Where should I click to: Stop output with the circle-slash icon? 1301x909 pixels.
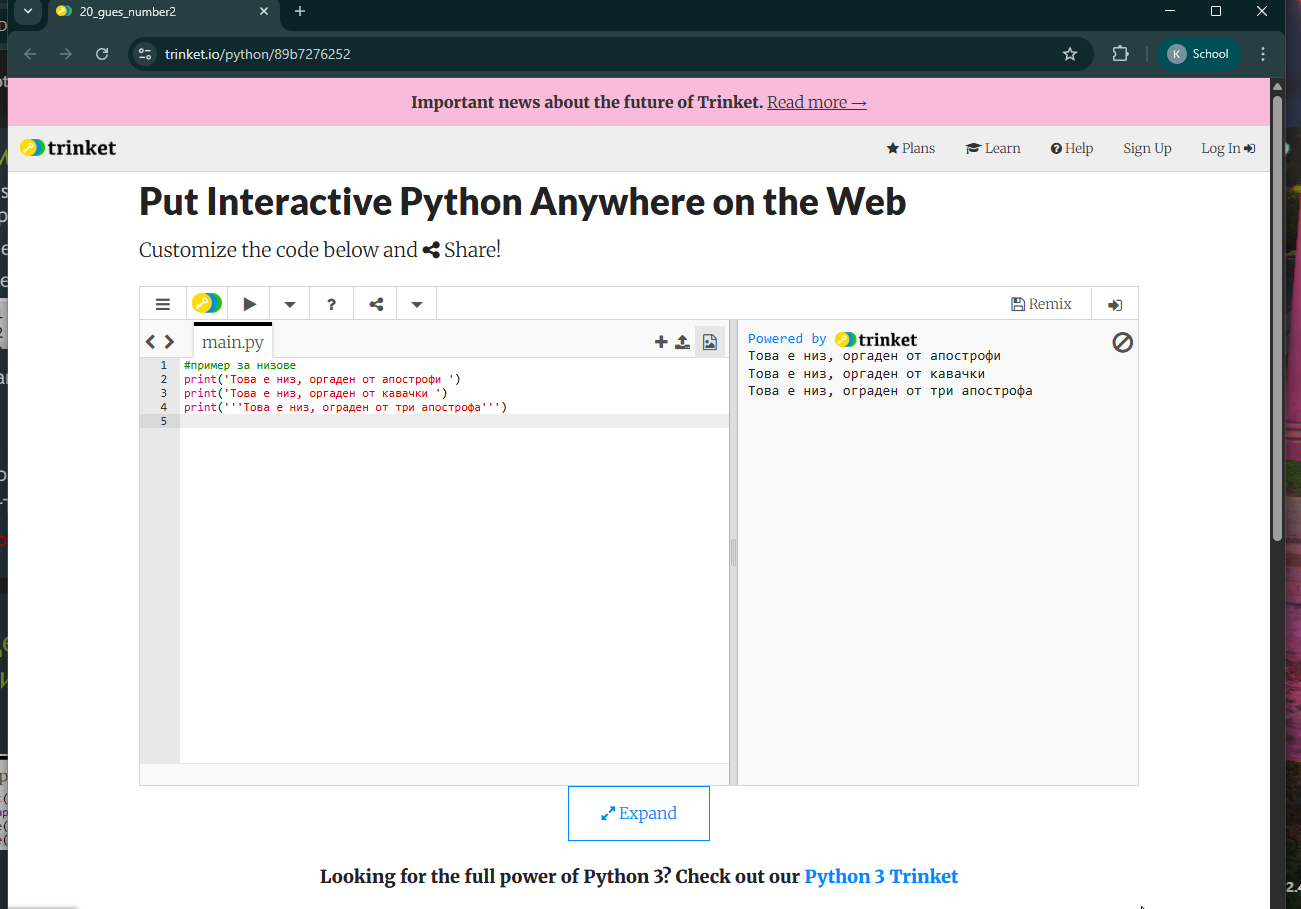[1123, 343]
